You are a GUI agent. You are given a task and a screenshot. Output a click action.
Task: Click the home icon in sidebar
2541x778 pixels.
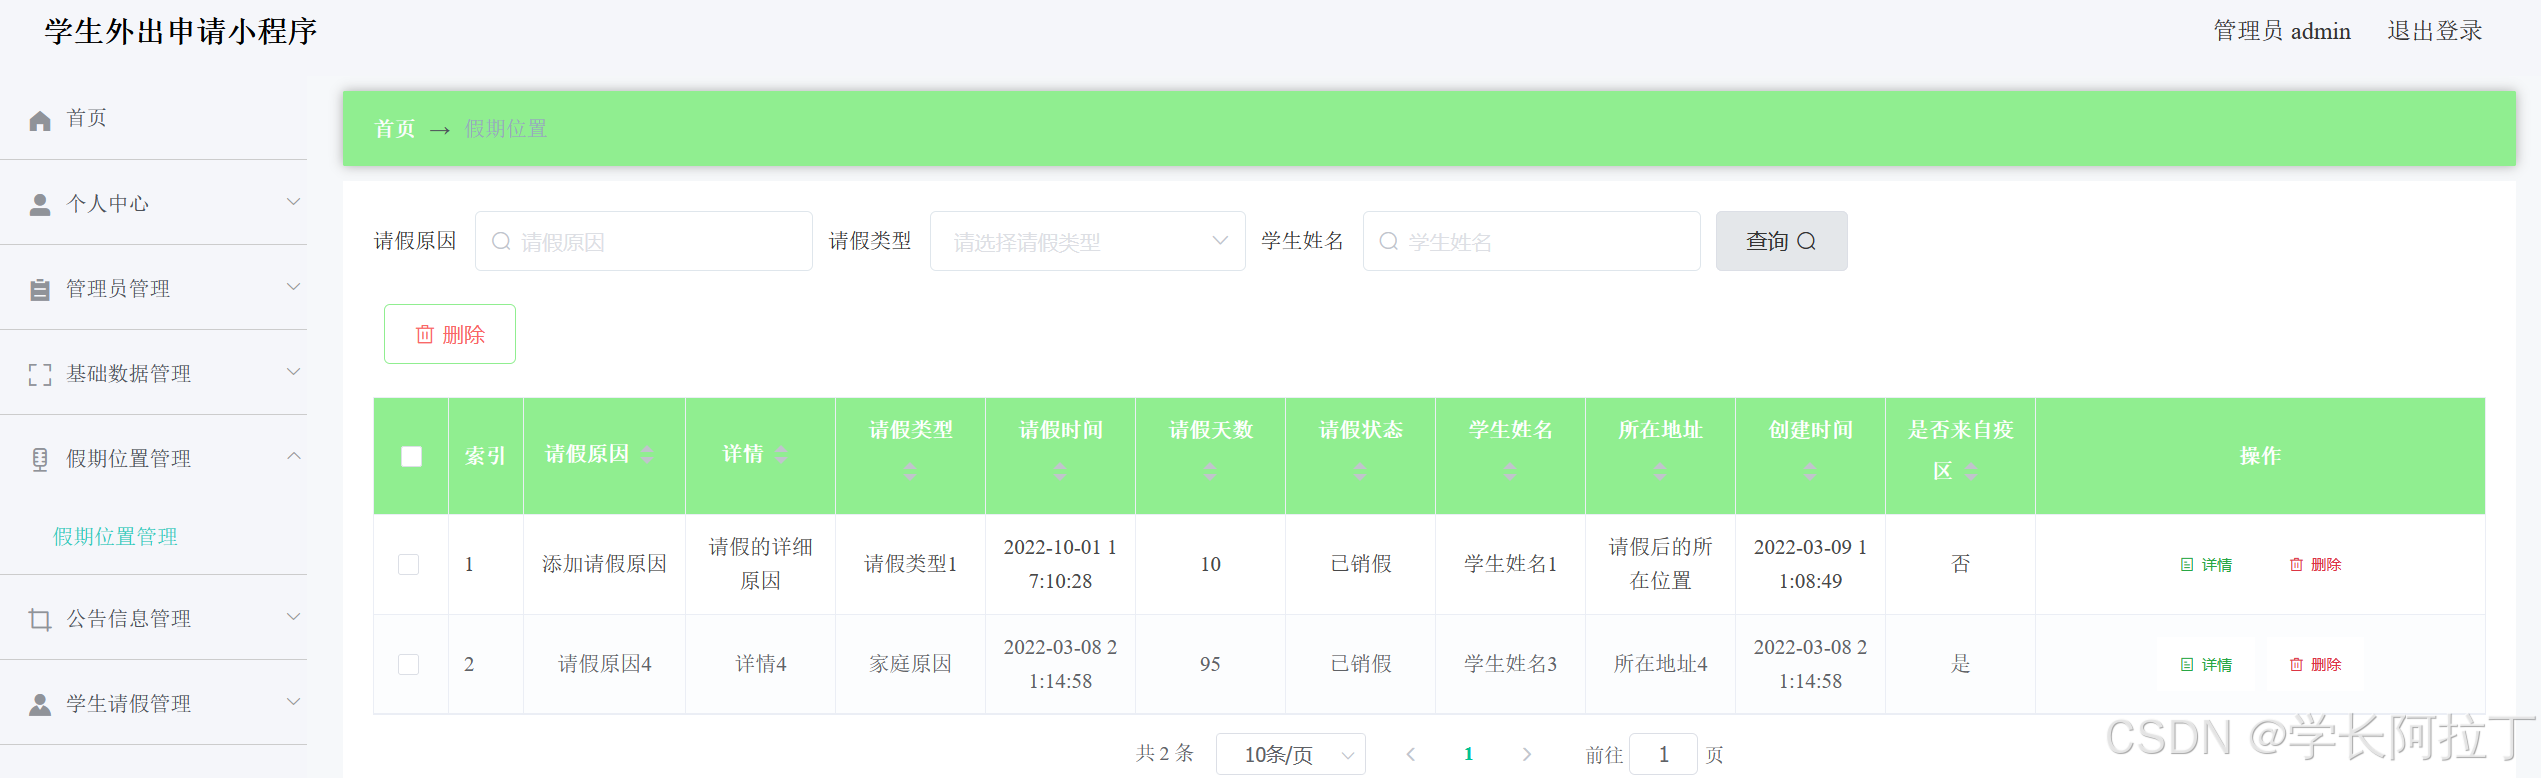pos(40,121)
